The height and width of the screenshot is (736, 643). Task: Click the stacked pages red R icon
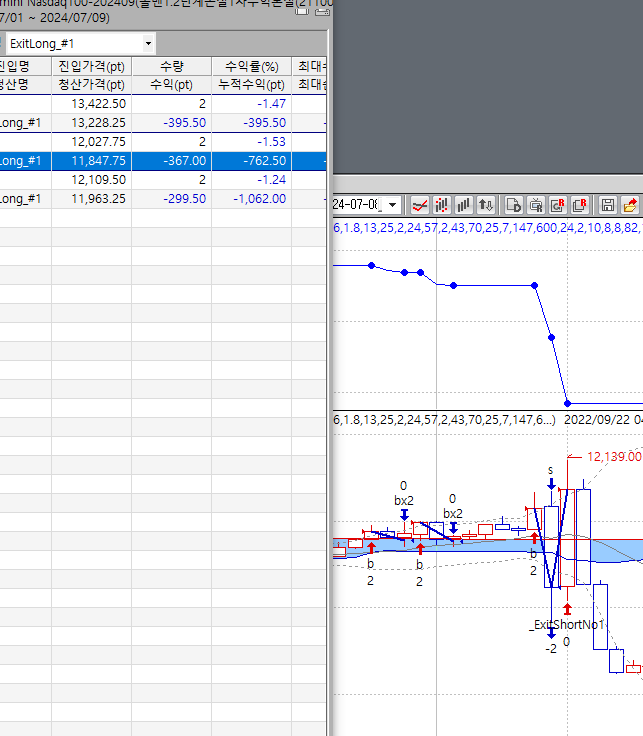[x=579, y=205]
